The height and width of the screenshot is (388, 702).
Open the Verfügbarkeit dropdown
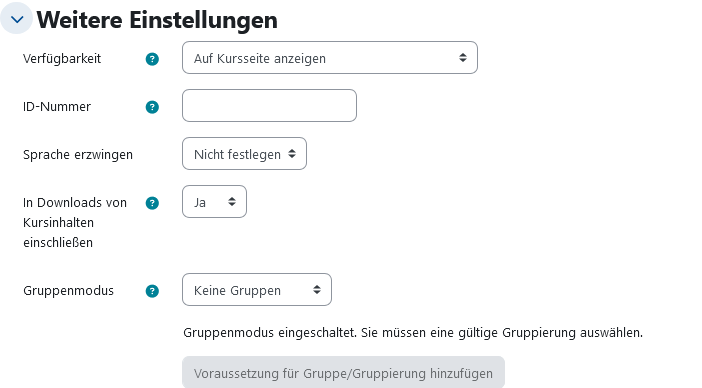330,58
